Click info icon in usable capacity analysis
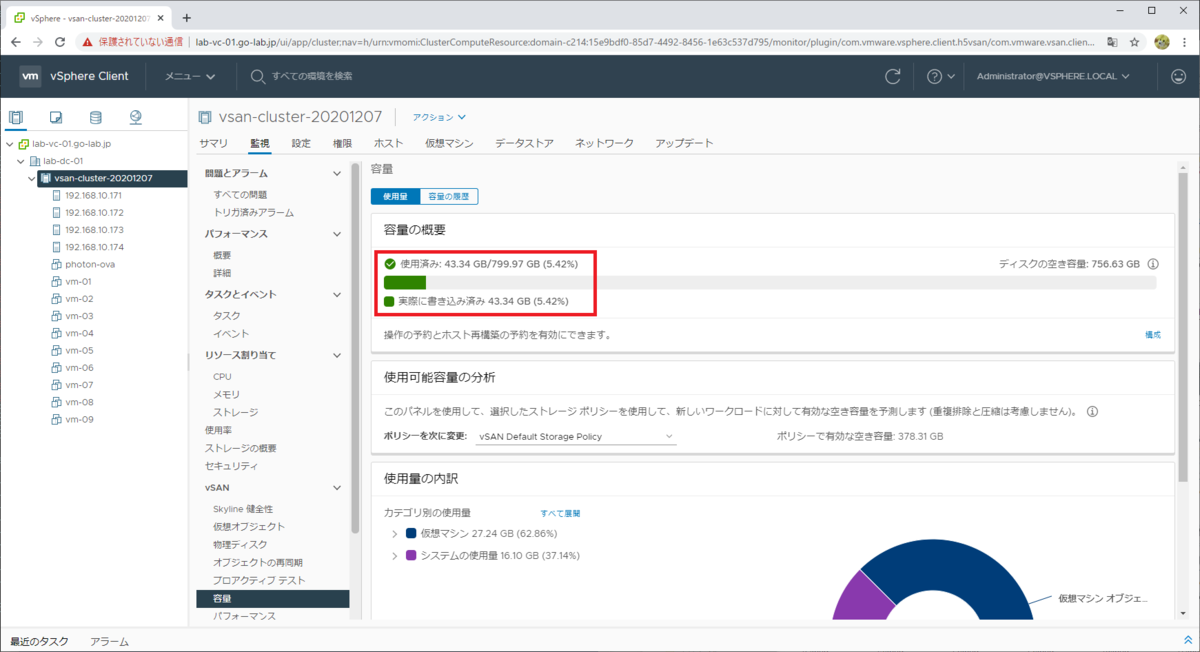 pos(1092,411)
